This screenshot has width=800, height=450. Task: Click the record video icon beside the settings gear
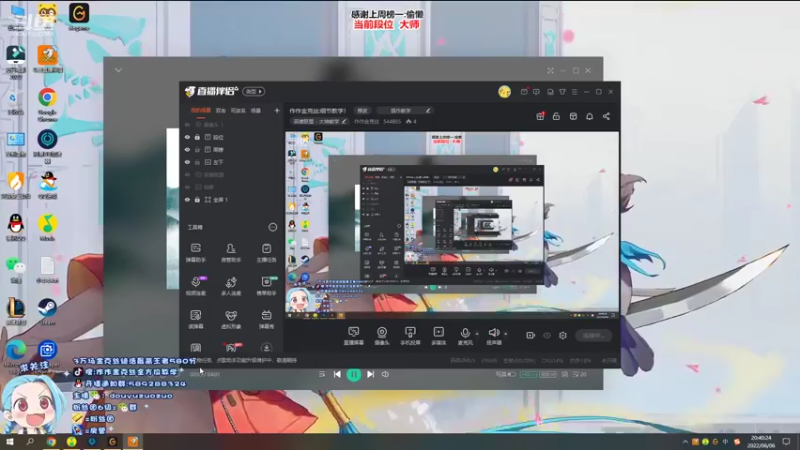pos(531,335)
